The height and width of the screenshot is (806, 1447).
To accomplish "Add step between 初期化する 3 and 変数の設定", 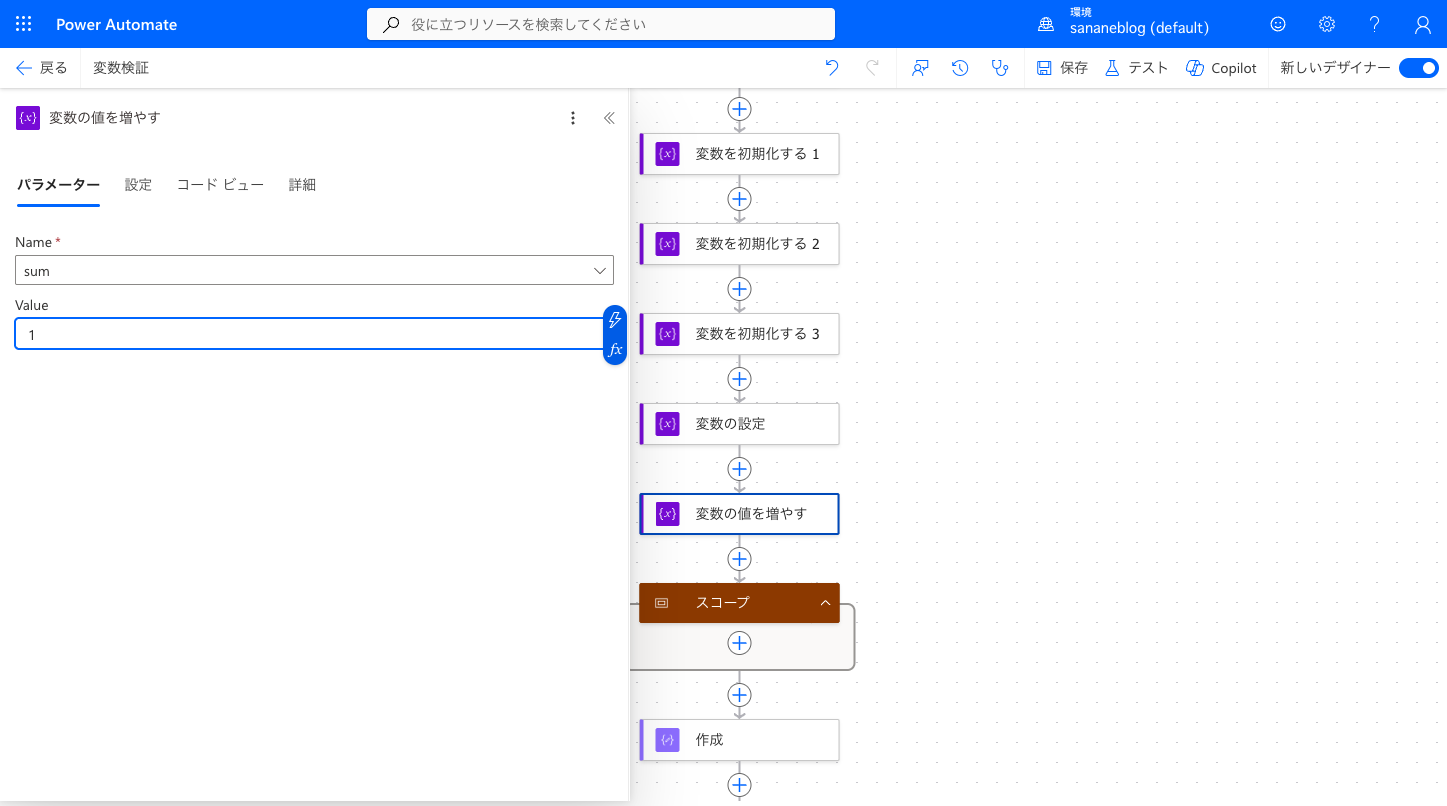I will point(739,379).
